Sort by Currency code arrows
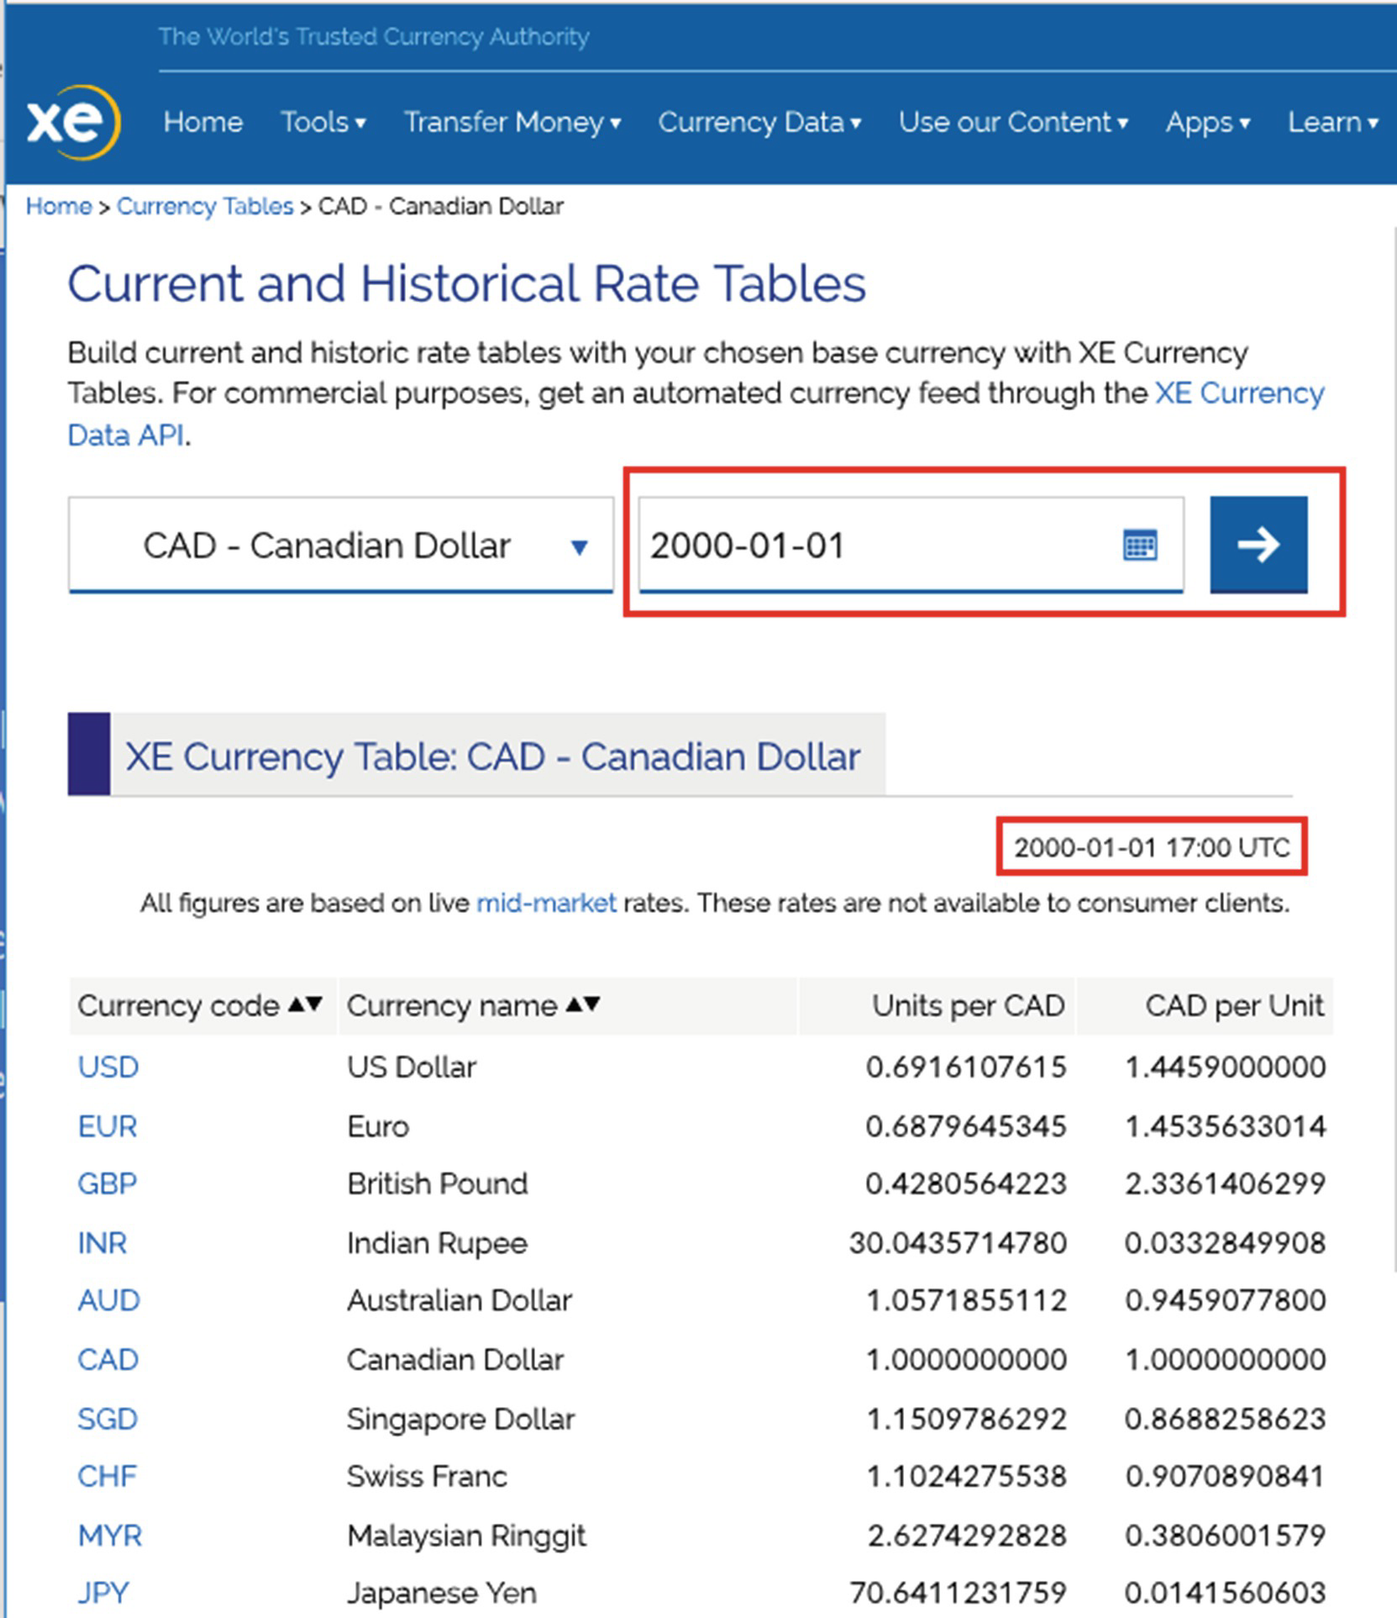 (306, 1004)
